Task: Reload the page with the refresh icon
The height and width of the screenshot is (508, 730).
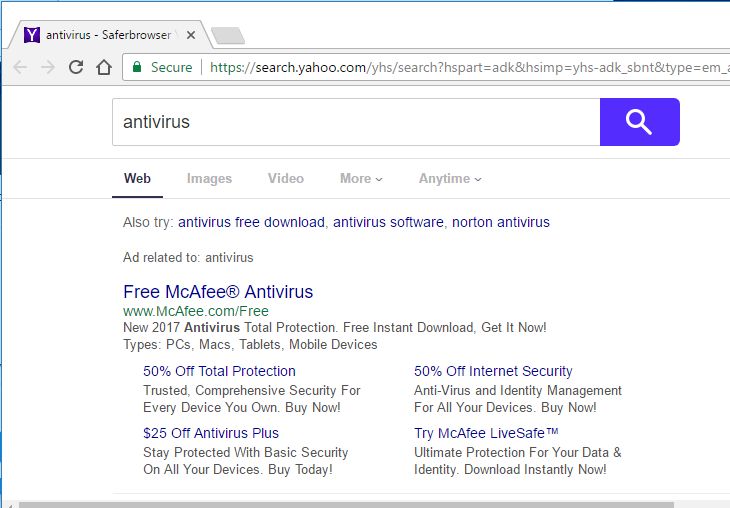Action: click(75, 67)
